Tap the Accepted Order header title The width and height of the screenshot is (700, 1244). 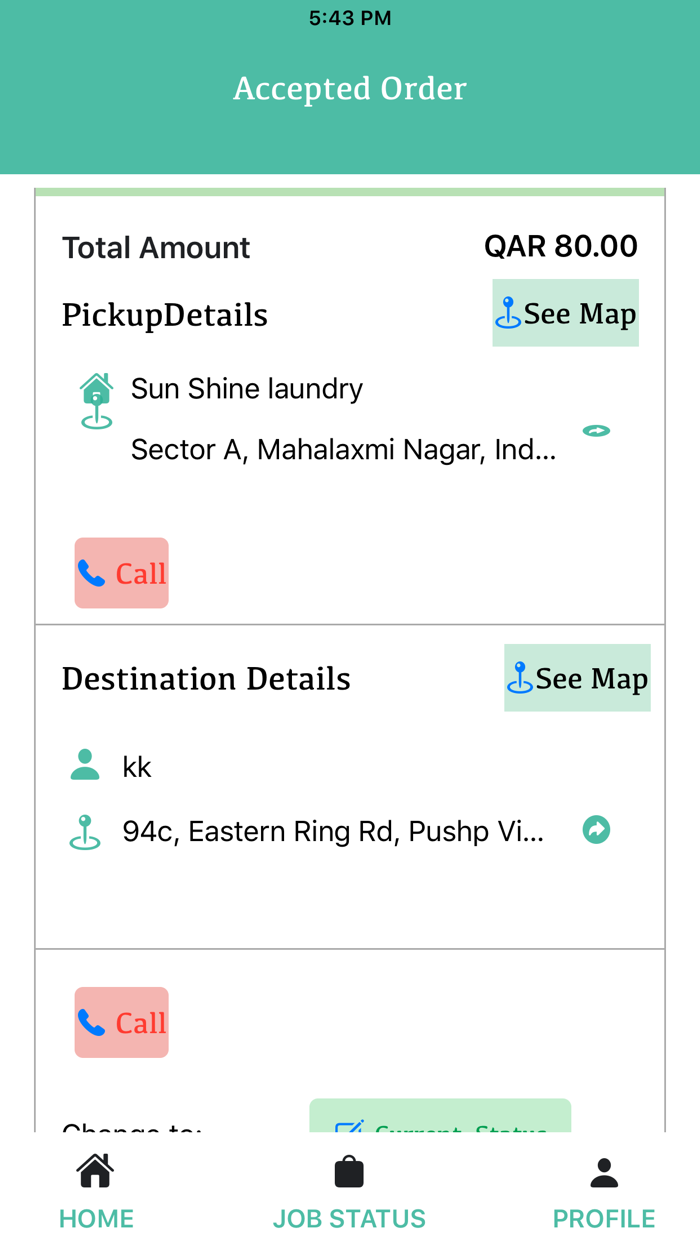[x=350, y=89]
